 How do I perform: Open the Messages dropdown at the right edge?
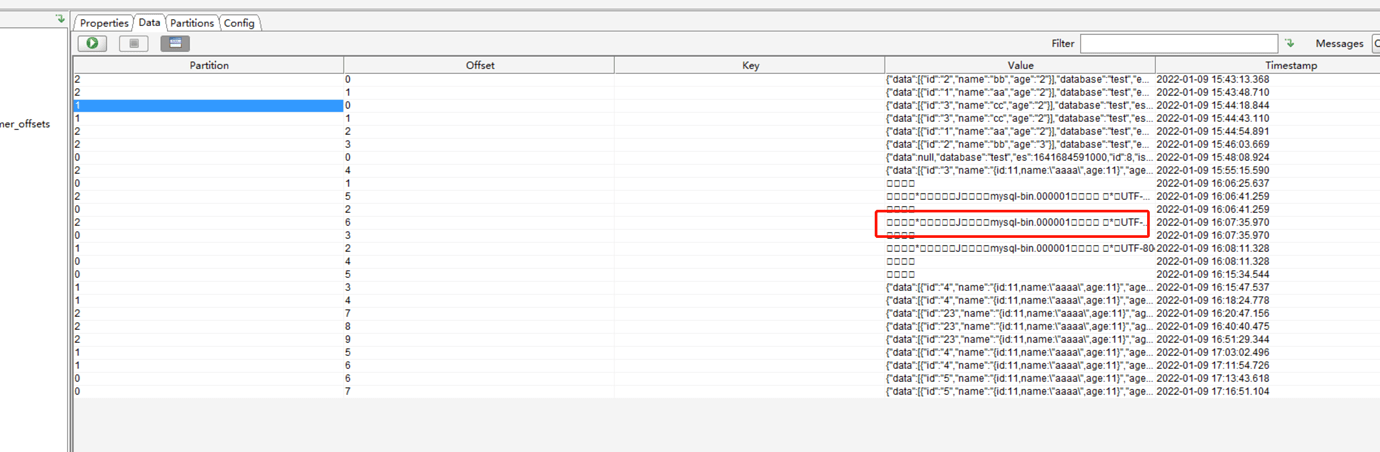tap(1375, 43)
